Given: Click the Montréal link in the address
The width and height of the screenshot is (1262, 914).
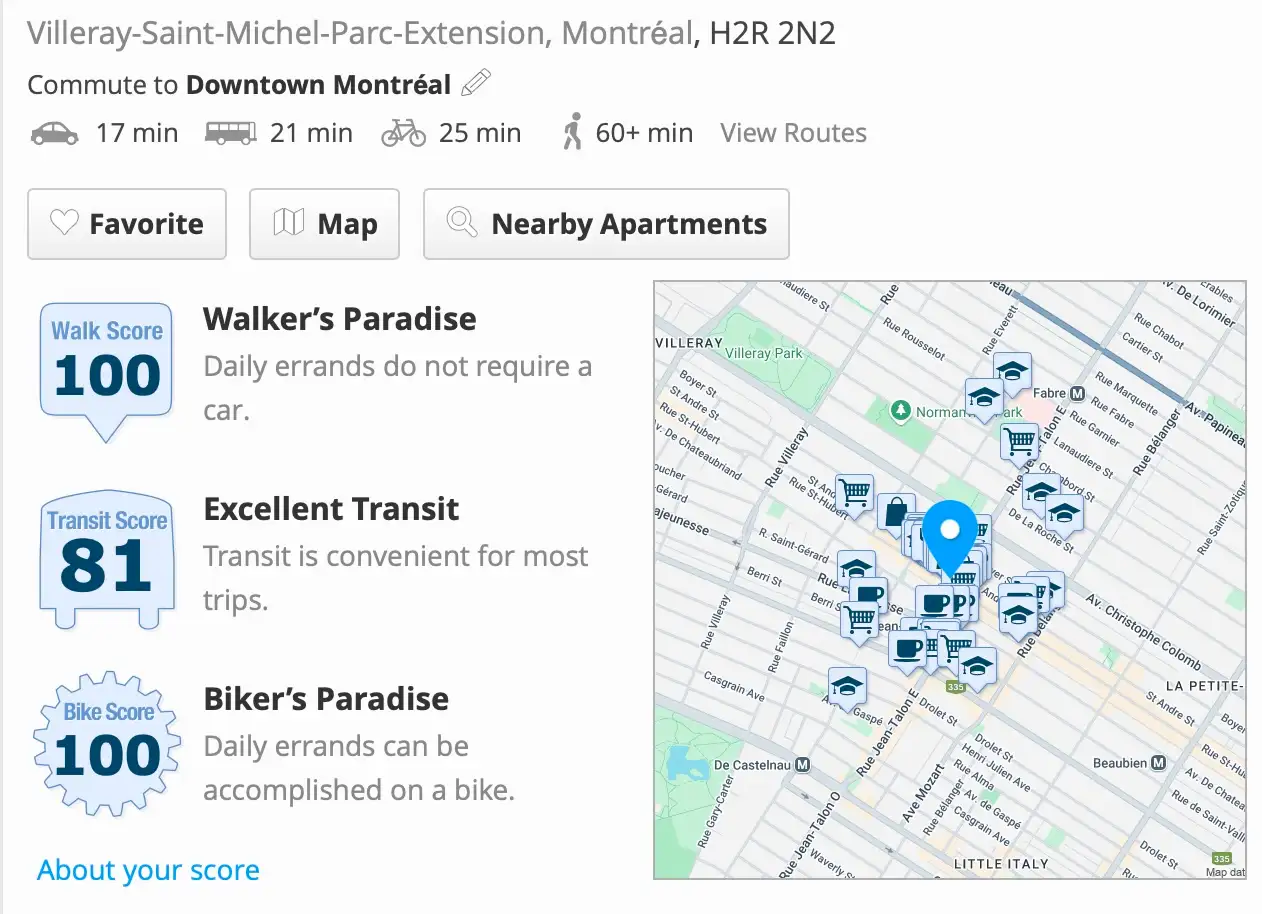Looking at the screenshot, I should (x=626, y=33).
